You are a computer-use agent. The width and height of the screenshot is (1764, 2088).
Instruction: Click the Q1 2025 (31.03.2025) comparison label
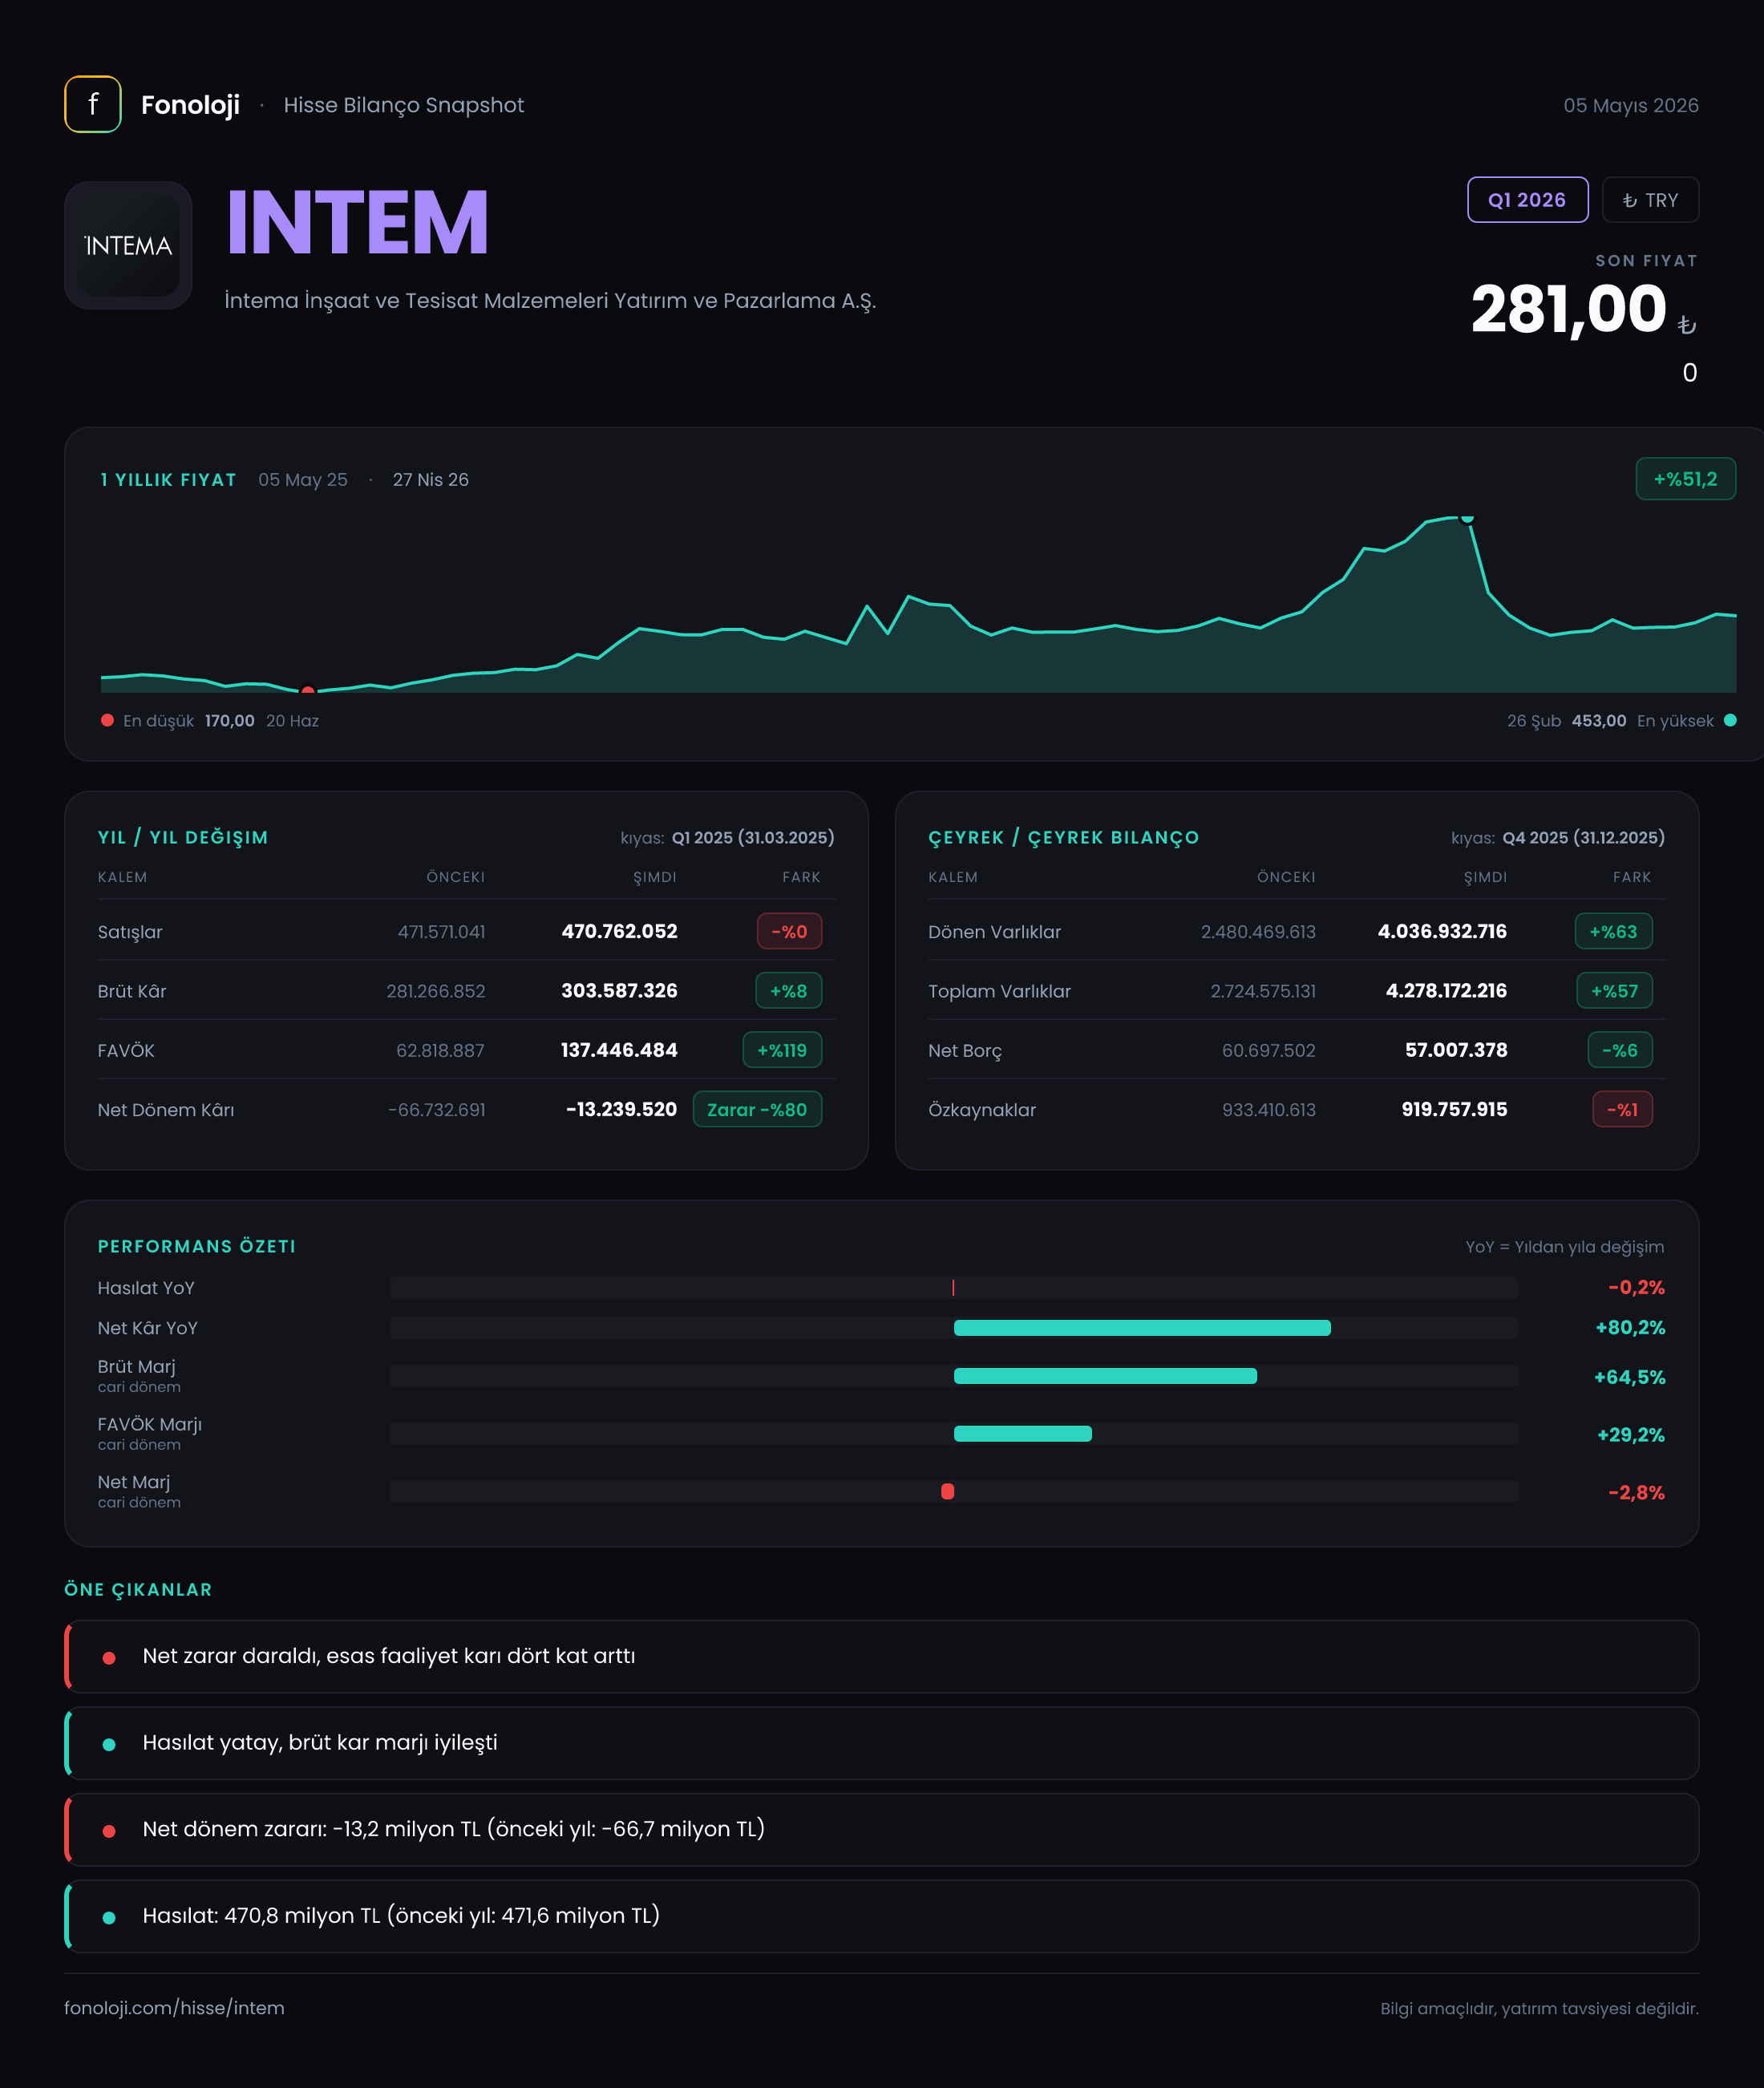point(753,837)
